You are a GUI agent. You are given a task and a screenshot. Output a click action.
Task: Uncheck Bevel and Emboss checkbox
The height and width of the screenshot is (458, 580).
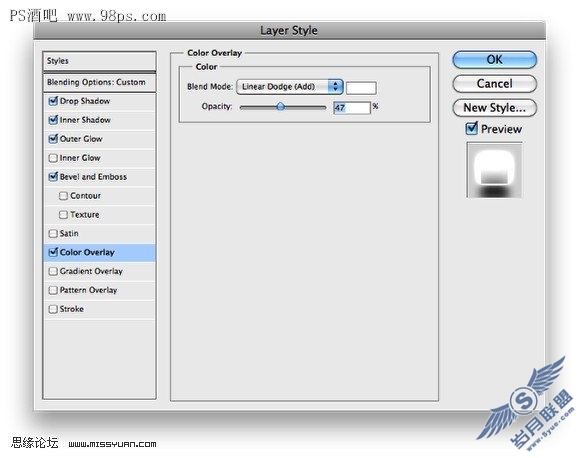point(53,176)
